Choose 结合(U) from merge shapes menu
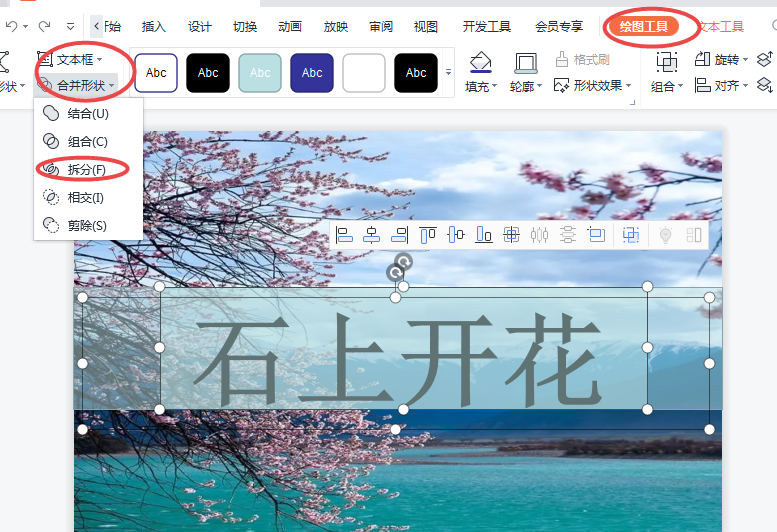This screenshot has height=532, width=777. click(88, 113)
